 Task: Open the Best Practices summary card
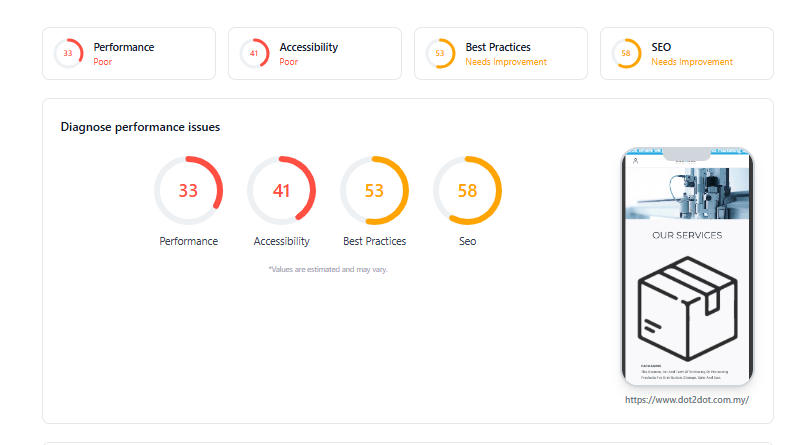coord(501,54)
